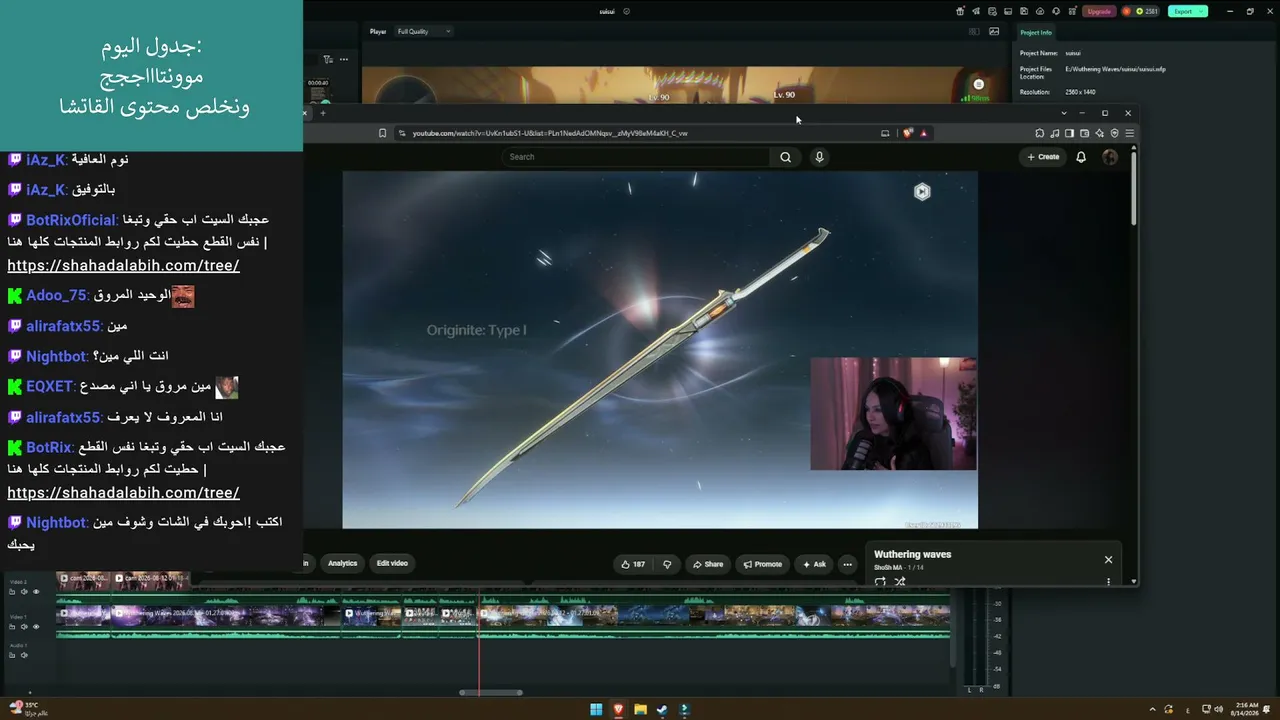Open Steam from the taskbar
Viewport: 1280px width, 720px height.
tap(662, 710)
